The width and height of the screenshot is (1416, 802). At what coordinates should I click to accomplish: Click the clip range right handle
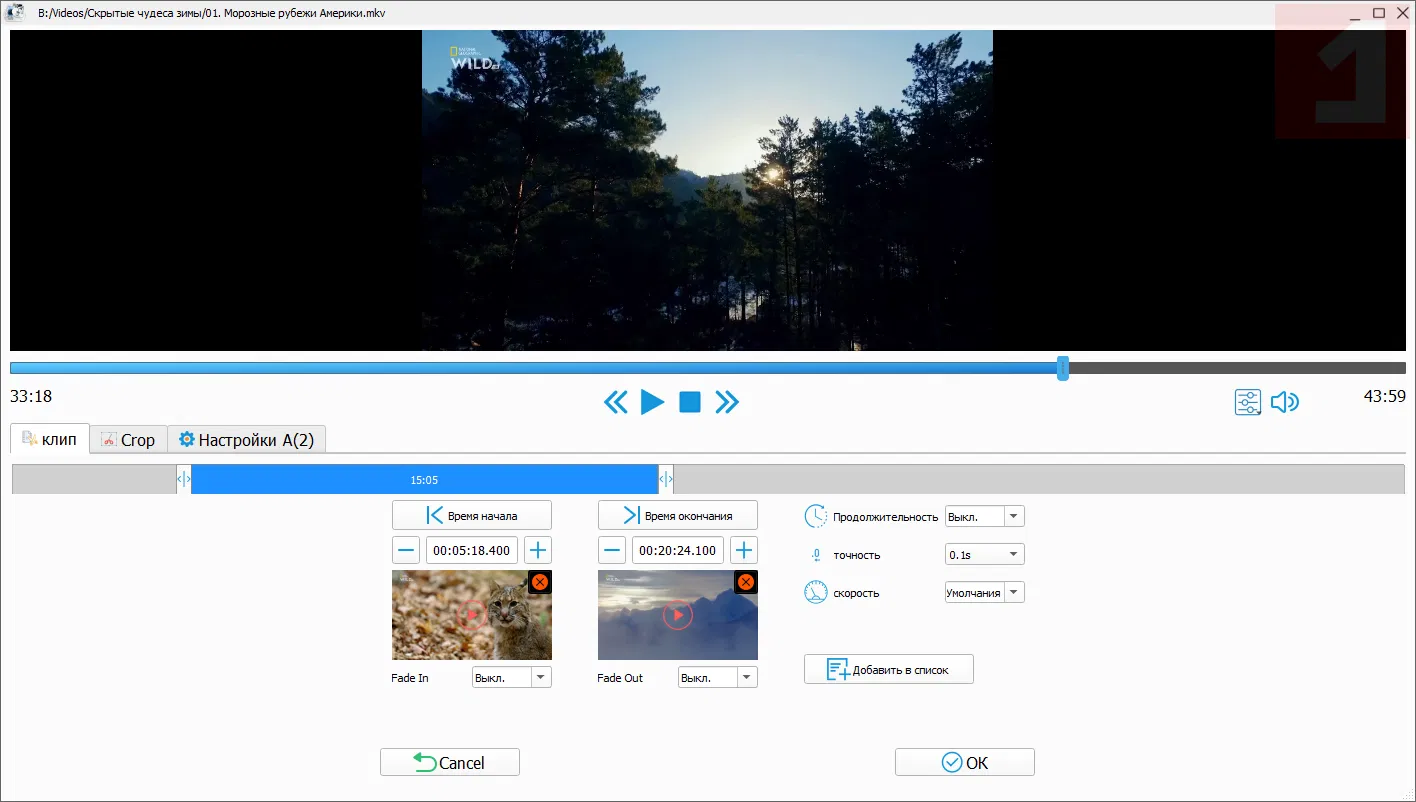[666, 480]
